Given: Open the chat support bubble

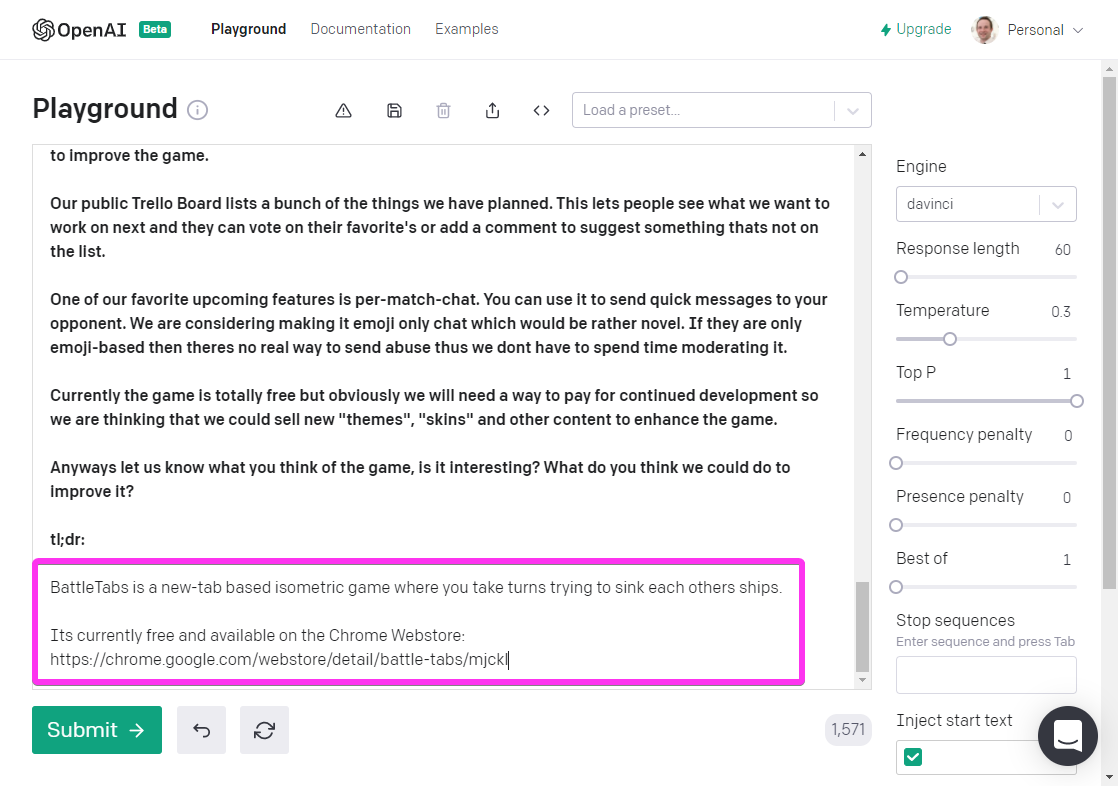Looking at the screenshot, I should click(x=1068, y=736).
